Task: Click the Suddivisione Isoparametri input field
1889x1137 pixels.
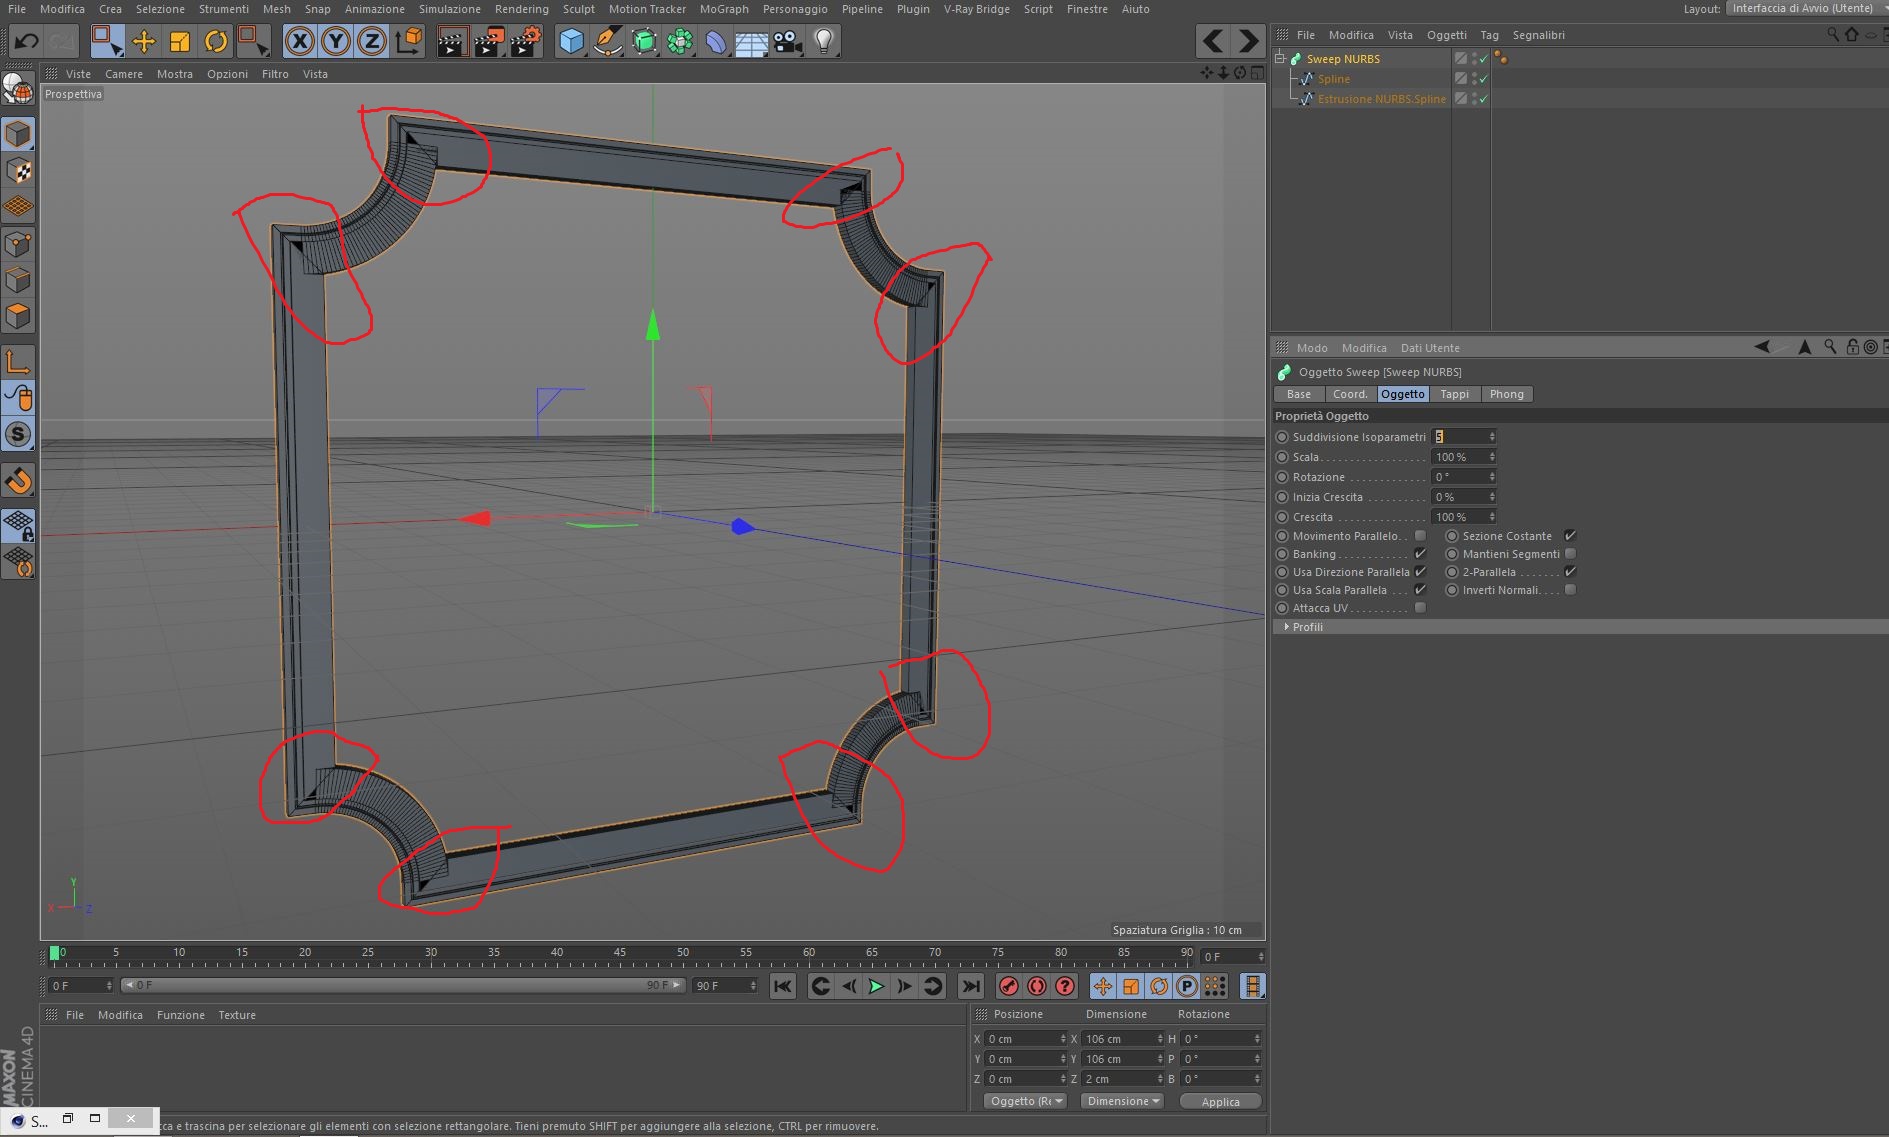Action: coord(1460,437)
